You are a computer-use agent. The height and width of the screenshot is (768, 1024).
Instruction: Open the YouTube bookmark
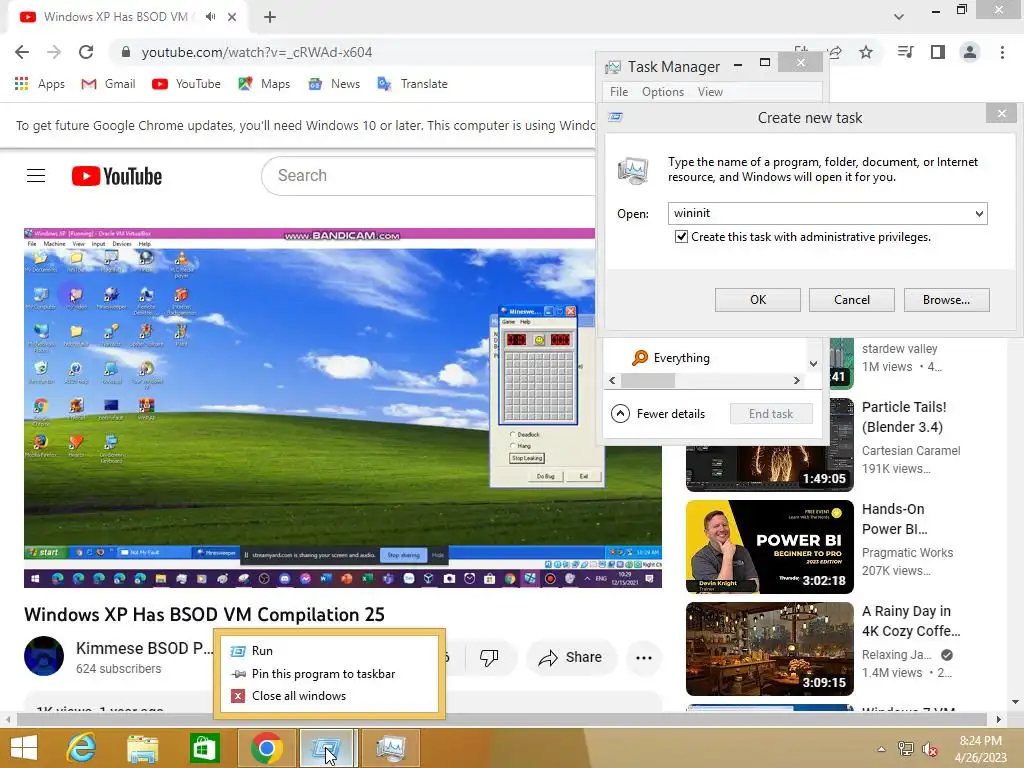[186, 84]
